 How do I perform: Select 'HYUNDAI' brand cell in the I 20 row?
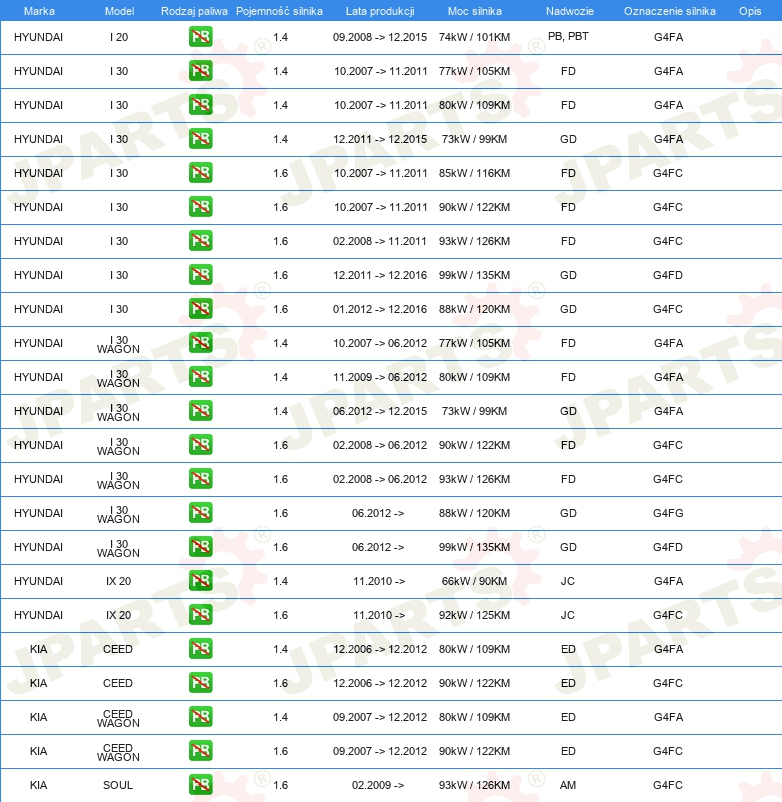click(38, 37)
